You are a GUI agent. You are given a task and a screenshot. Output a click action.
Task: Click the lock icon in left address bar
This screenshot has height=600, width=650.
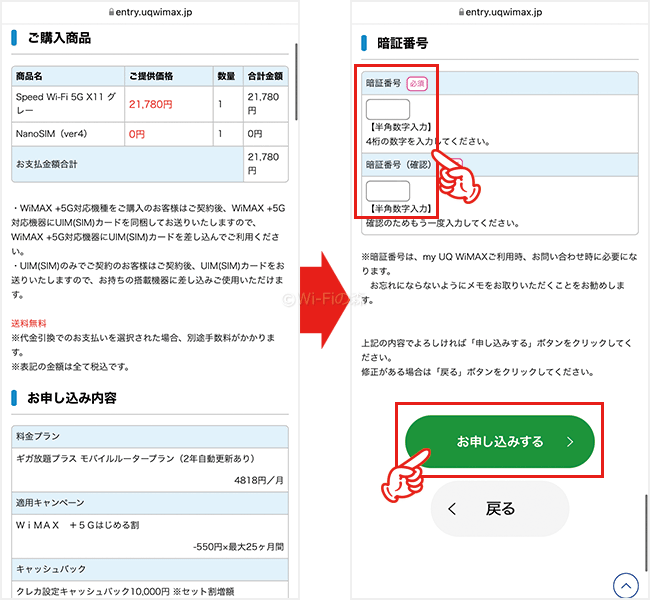point(111,12)
